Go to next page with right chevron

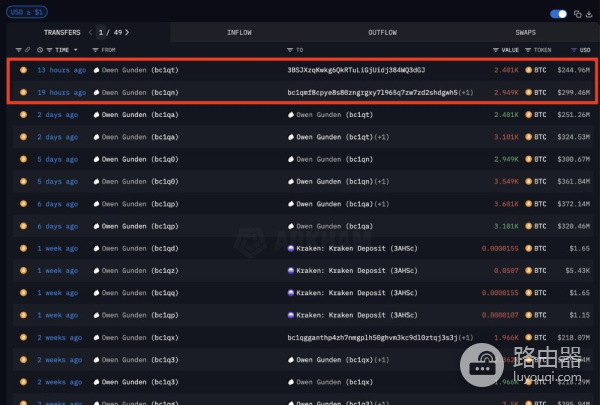(127, 32)
